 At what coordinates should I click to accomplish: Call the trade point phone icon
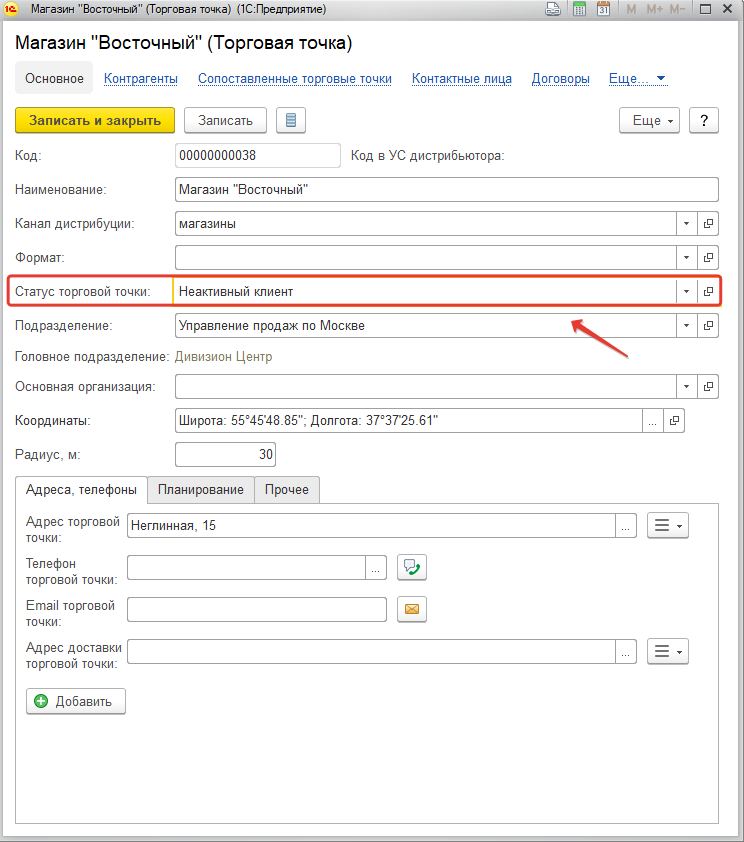412,567
